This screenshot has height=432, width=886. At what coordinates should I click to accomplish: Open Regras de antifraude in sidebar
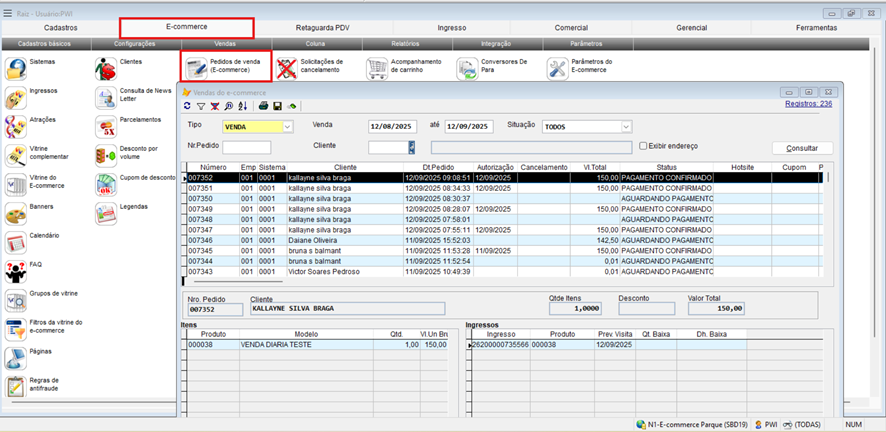[16, 387]
